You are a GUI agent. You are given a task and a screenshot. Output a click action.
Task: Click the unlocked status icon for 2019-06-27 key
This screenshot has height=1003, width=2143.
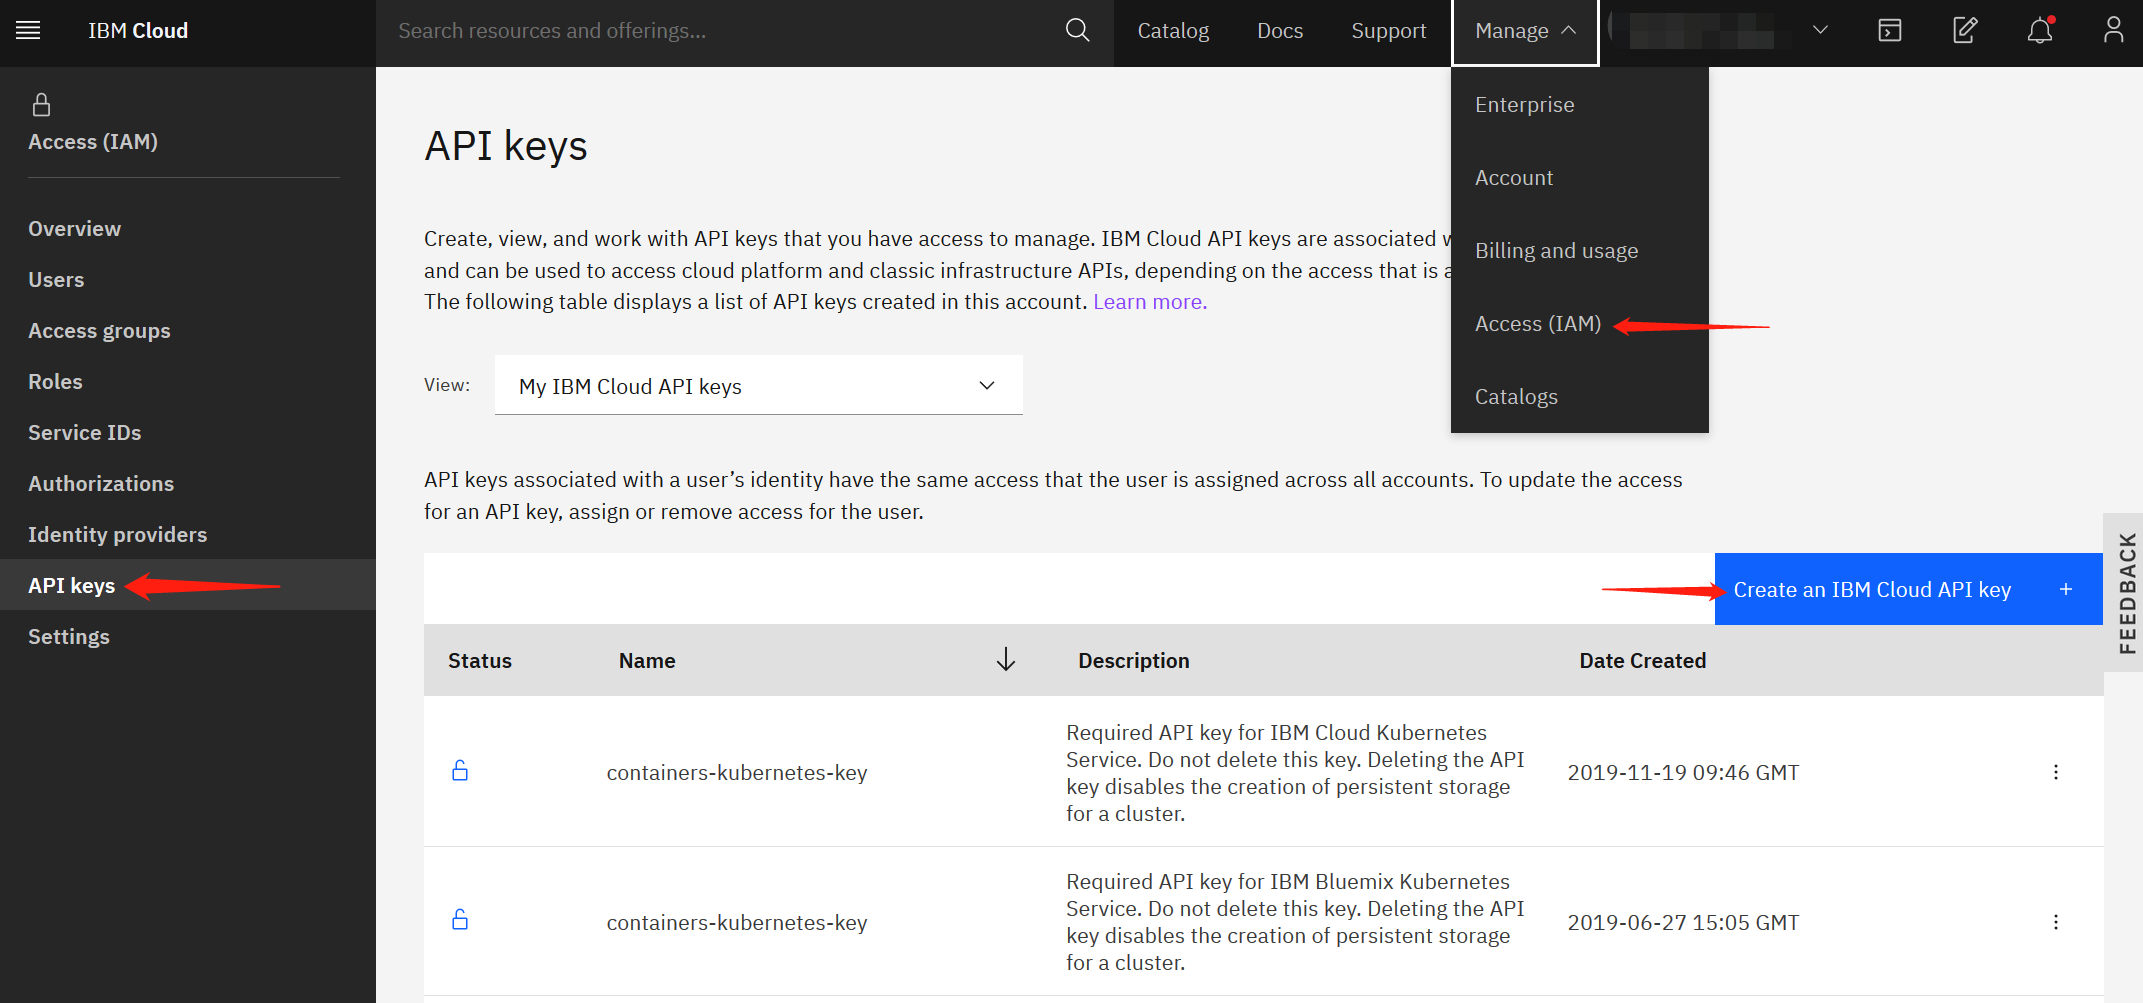460,920
